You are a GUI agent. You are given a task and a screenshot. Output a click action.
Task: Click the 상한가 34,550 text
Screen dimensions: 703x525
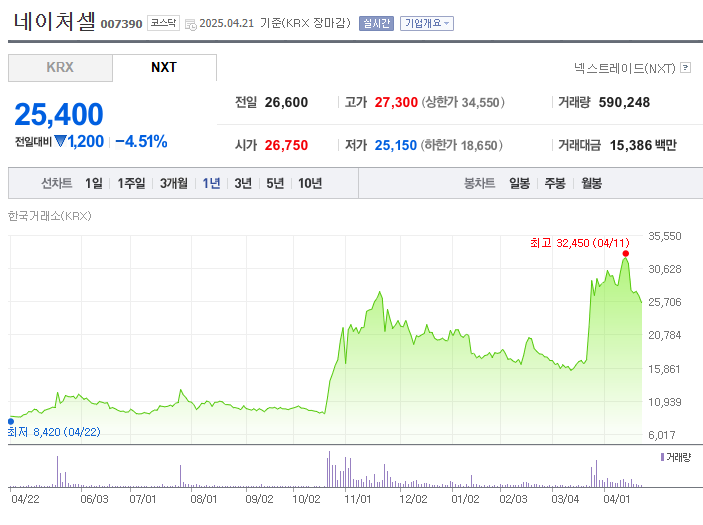[x=463, y=102]
